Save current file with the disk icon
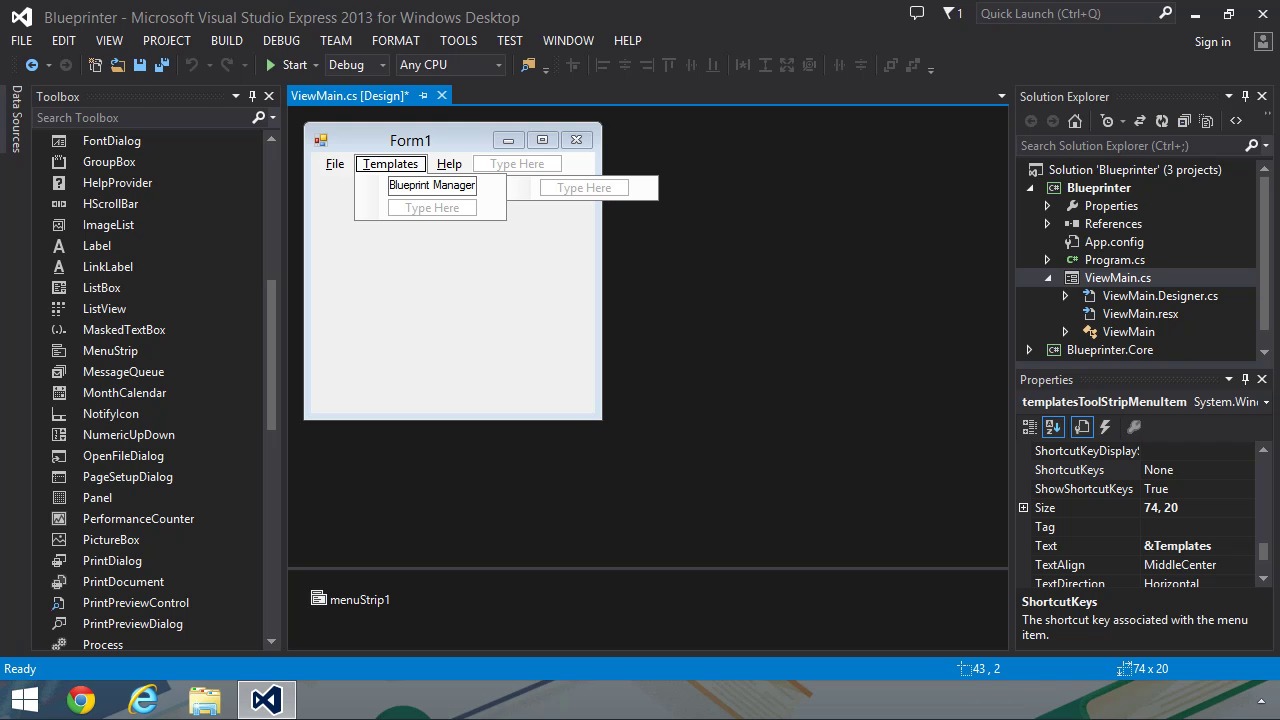This screenshot has height=720, width=1280. click(140, 65)
